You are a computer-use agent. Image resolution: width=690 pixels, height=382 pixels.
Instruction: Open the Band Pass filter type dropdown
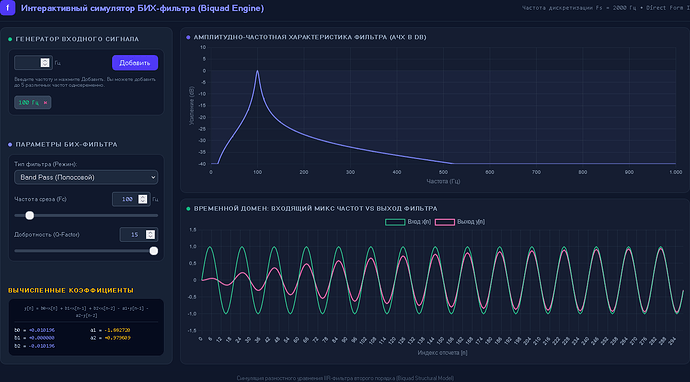86,177
